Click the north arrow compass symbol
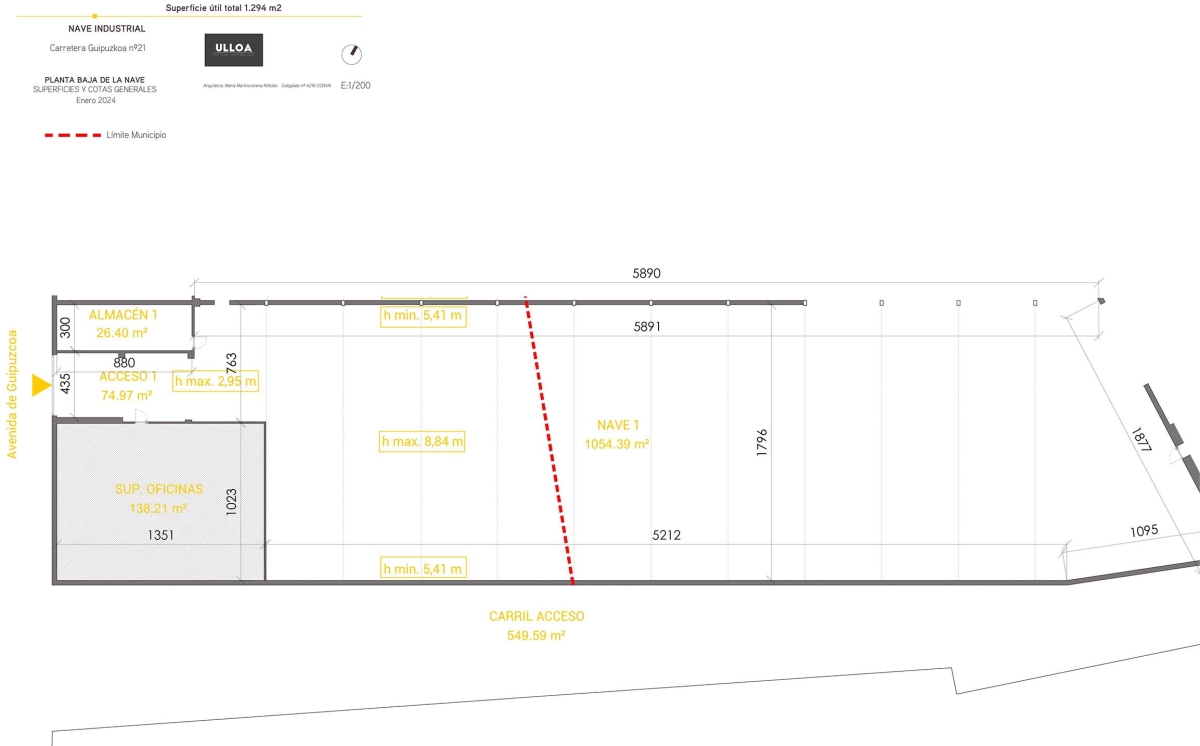 [x=351, y=54]
